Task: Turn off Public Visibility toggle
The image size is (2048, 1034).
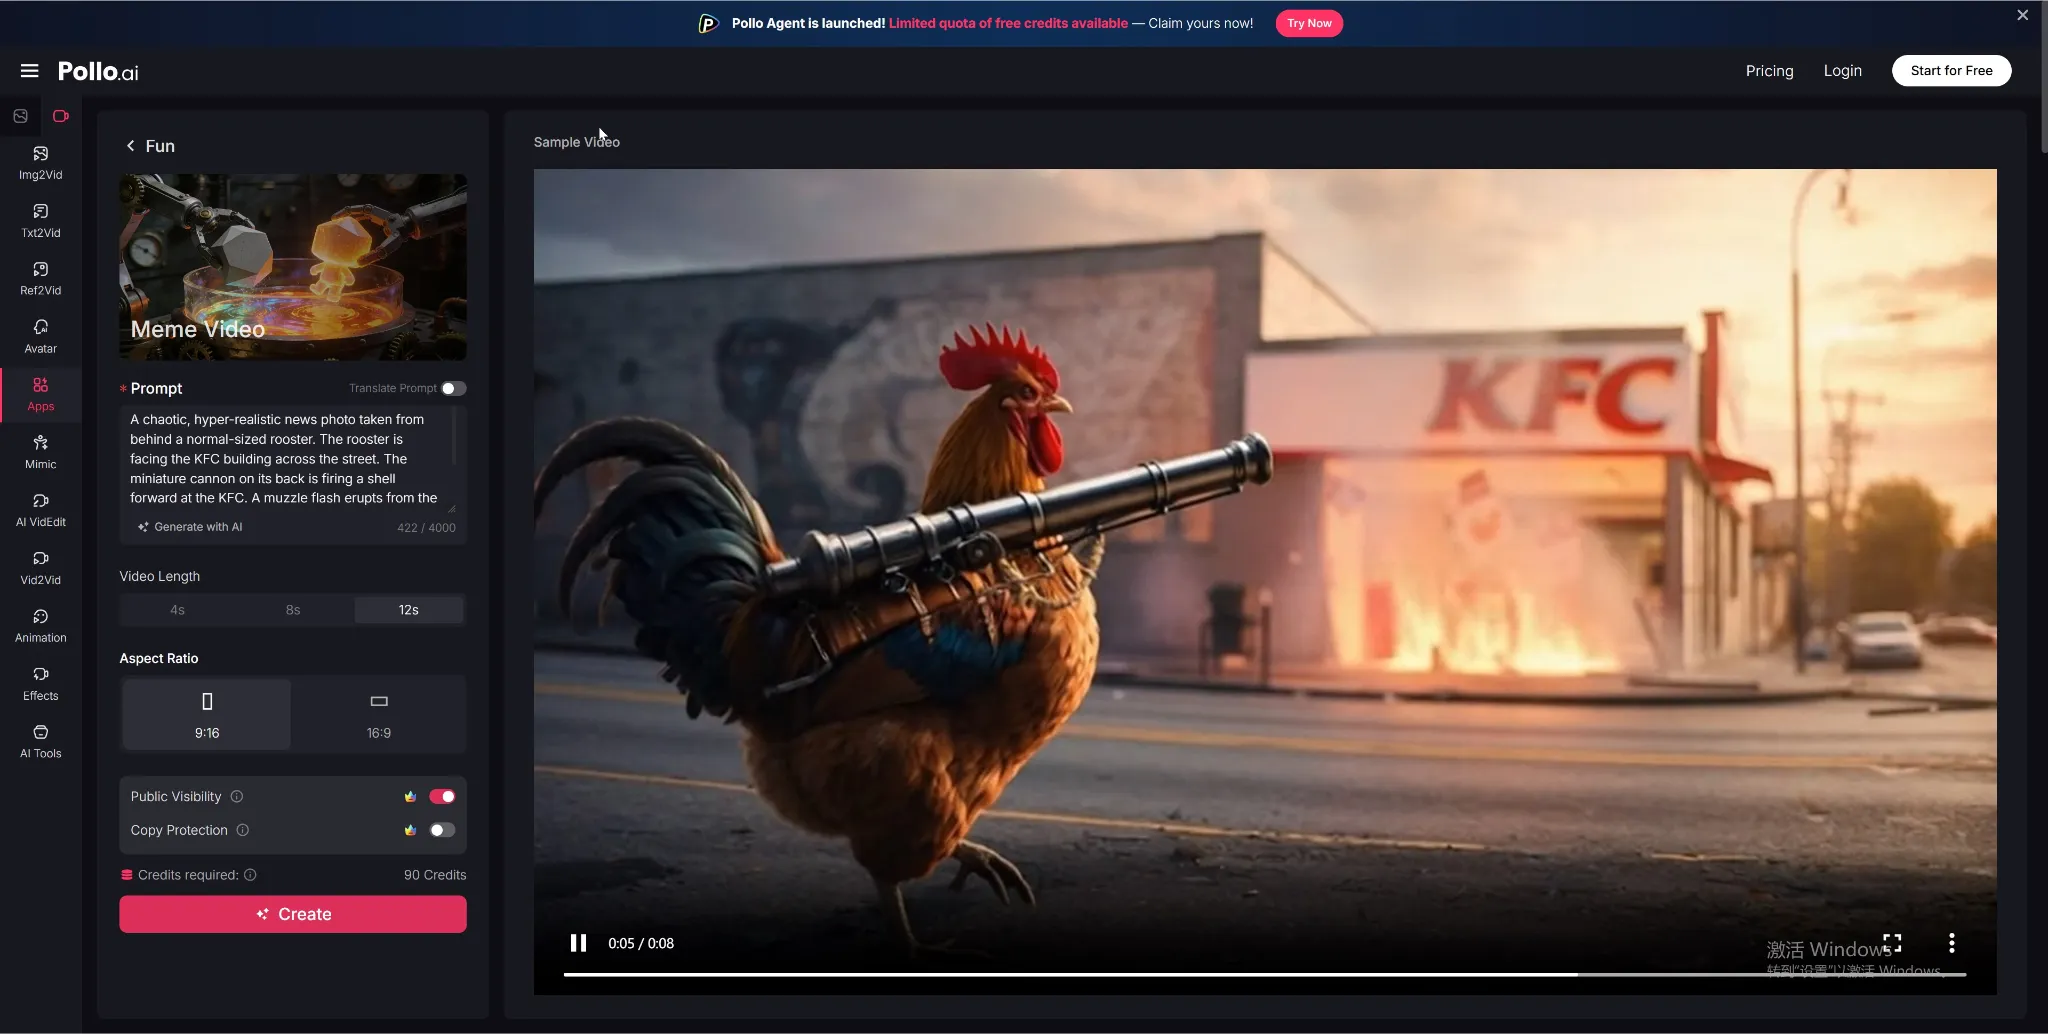Action: pos(442,796)
